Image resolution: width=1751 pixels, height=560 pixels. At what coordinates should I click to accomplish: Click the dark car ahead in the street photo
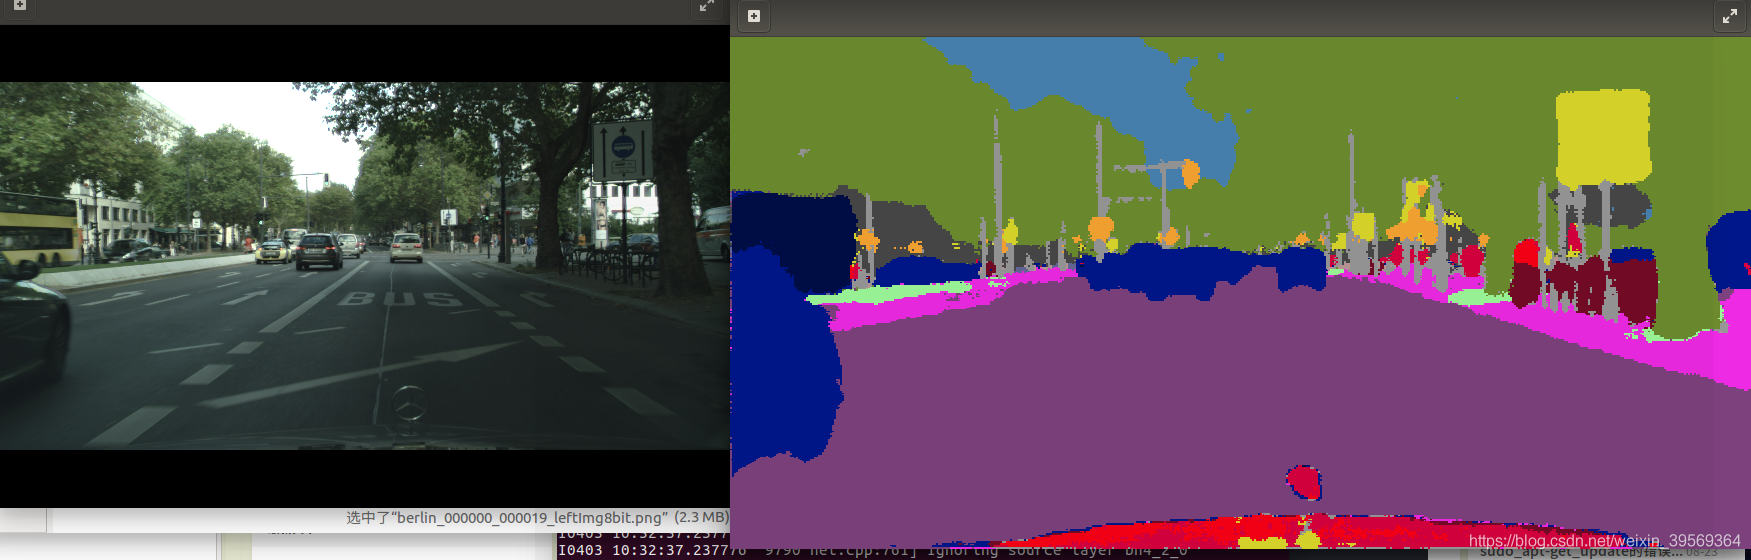tap(319, 251)
